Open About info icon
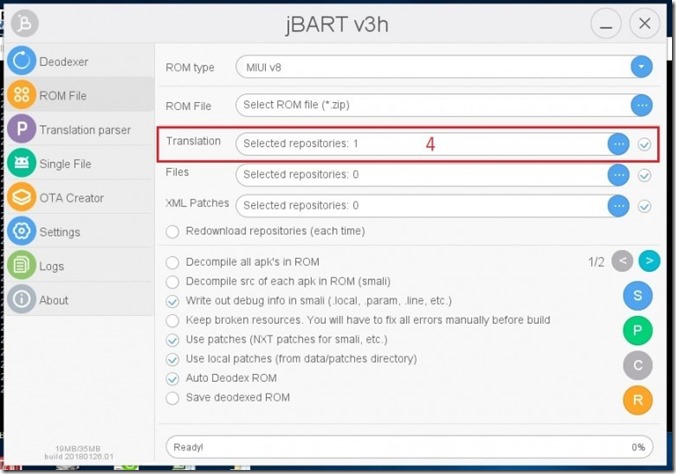The height and width of the screenshot is (474, 676). (x=22, y=299)
